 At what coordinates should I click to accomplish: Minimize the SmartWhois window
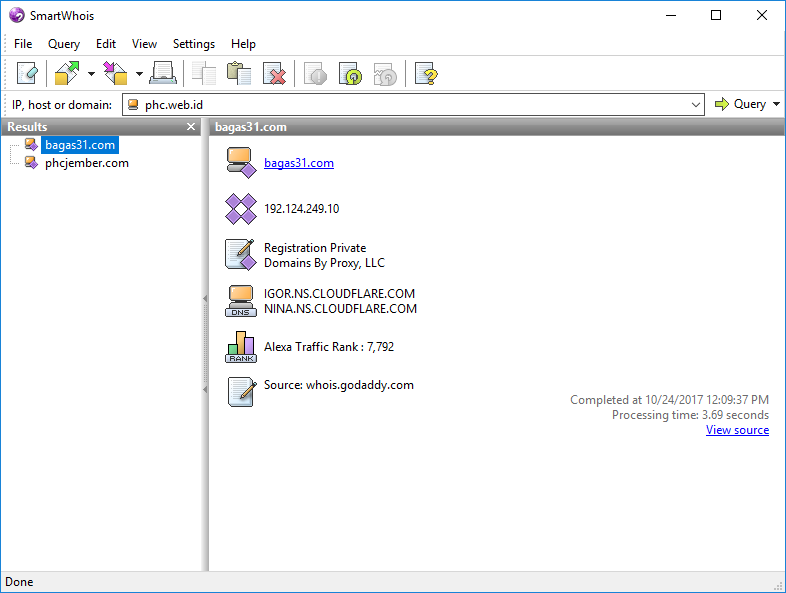point(671,16)
